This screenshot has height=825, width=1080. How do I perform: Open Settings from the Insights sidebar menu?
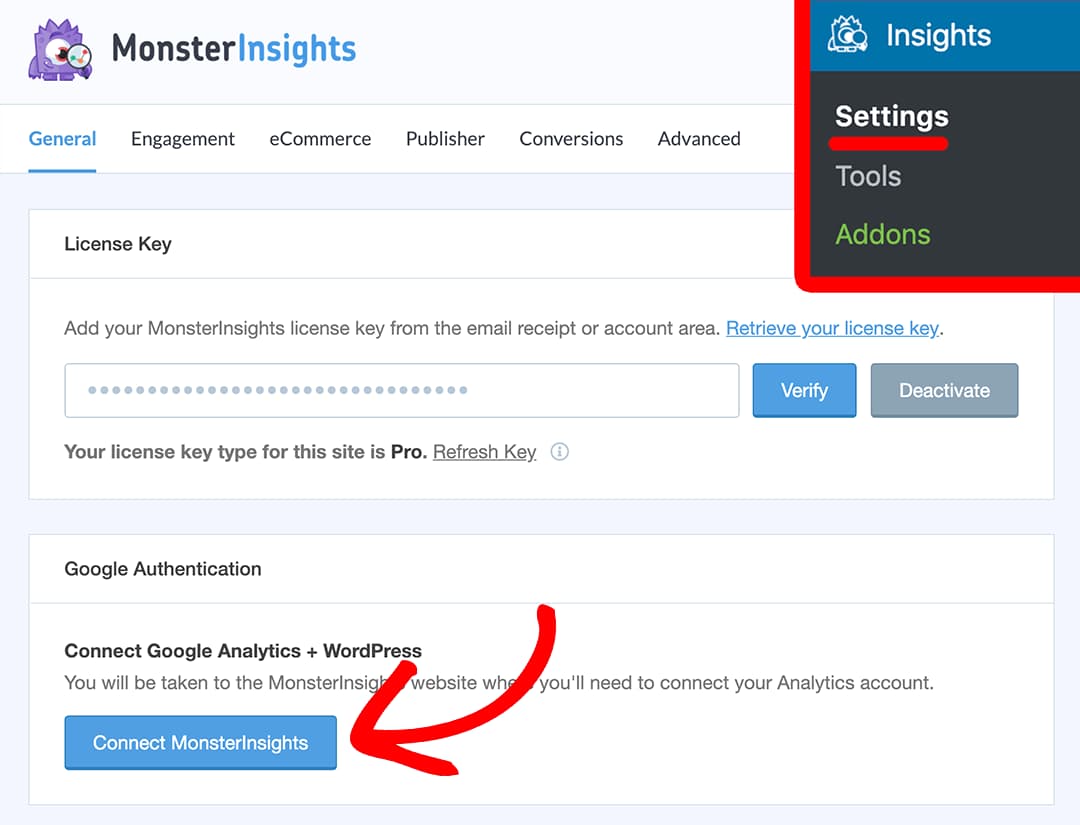click(889, 117)
